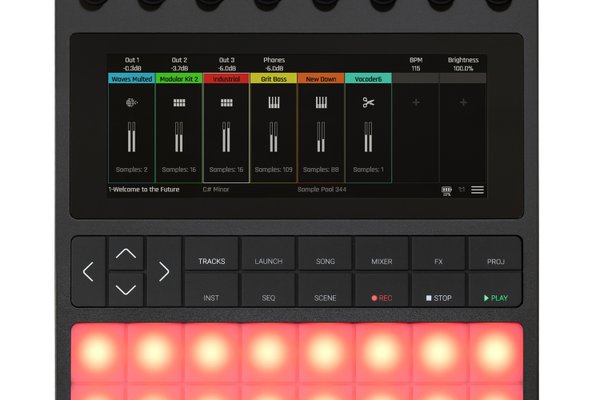Tap the Sample Pool 344 label
The image size is (600, 400).
pos(322,189)
